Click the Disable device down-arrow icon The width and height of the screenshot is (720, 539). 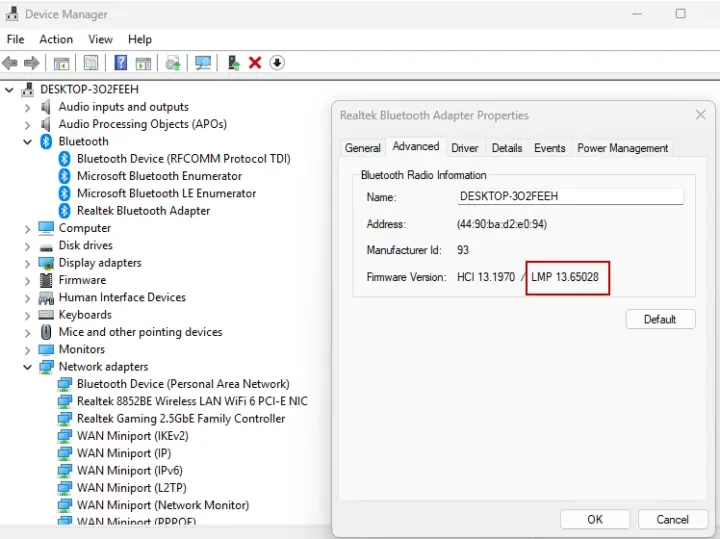[x=277, y=62]
